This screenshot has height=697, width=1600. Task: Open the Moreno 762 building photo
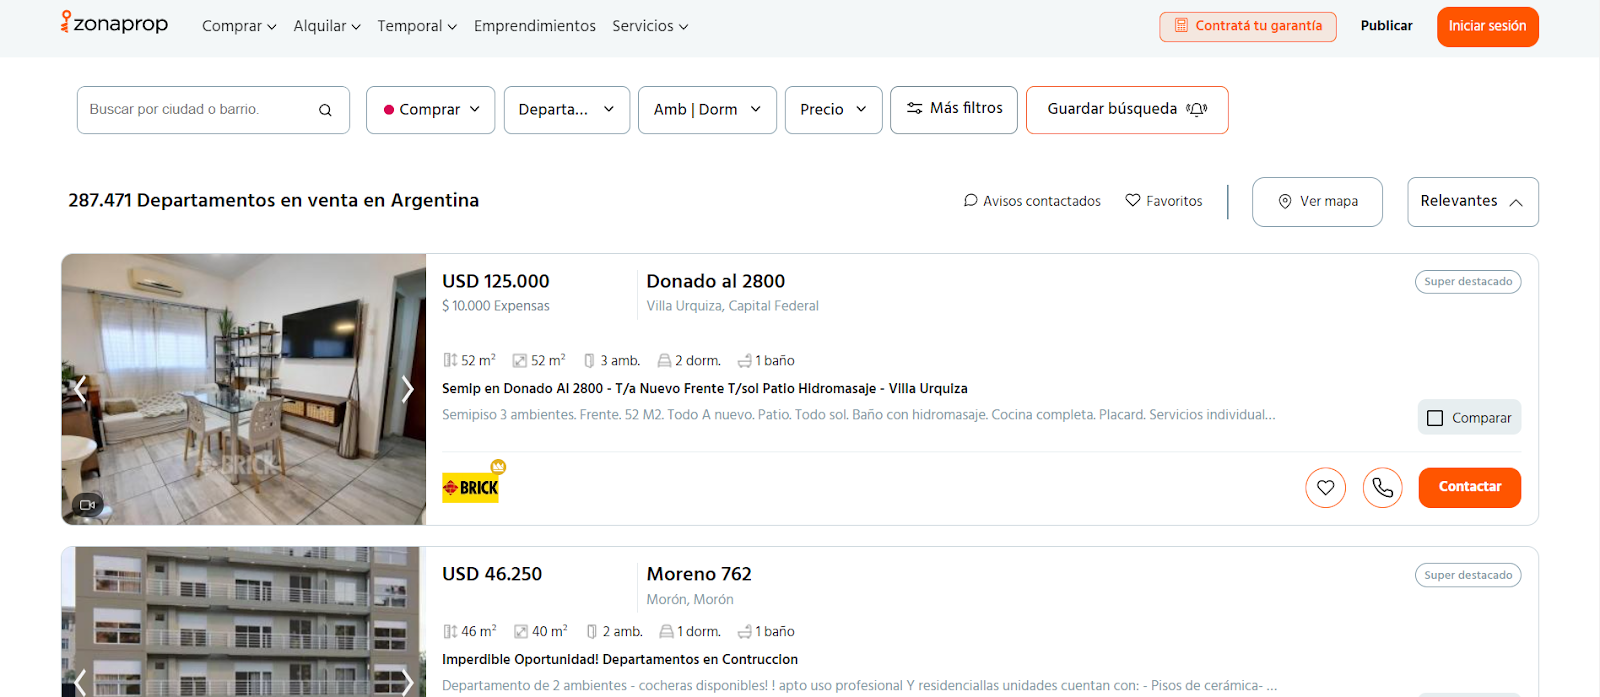tap(243, 622)
